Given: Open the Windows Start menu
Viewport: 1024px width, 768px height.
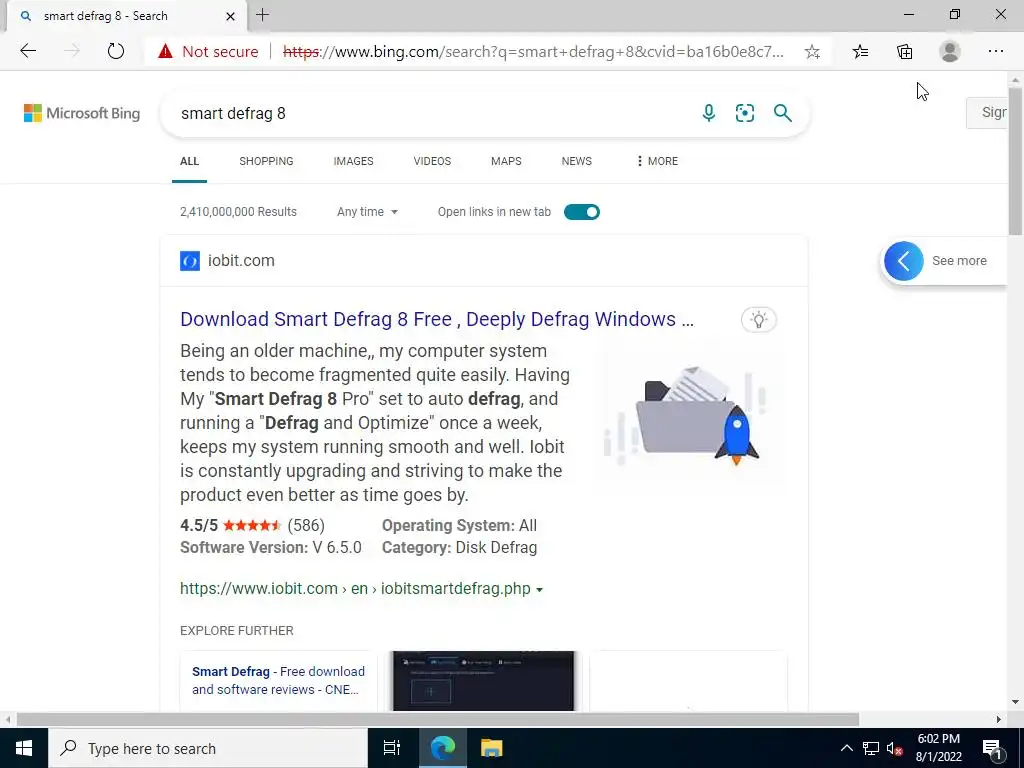Looking at the screenshot, I should [24, 748].
